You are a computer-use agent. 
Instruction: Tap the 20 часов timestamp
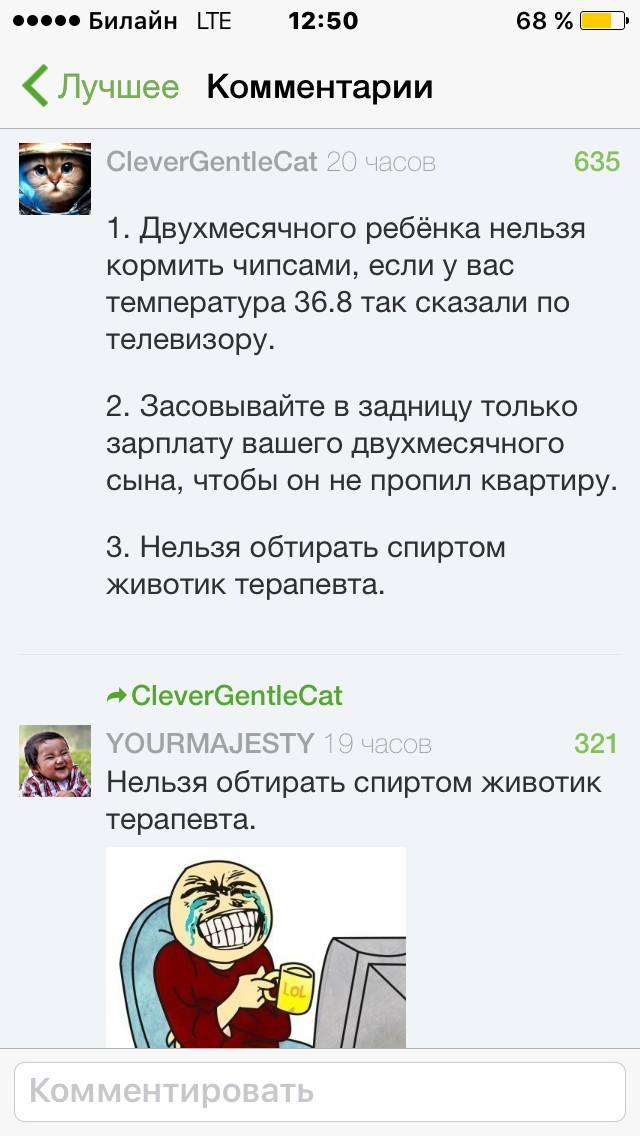click(x=381, y=162)
